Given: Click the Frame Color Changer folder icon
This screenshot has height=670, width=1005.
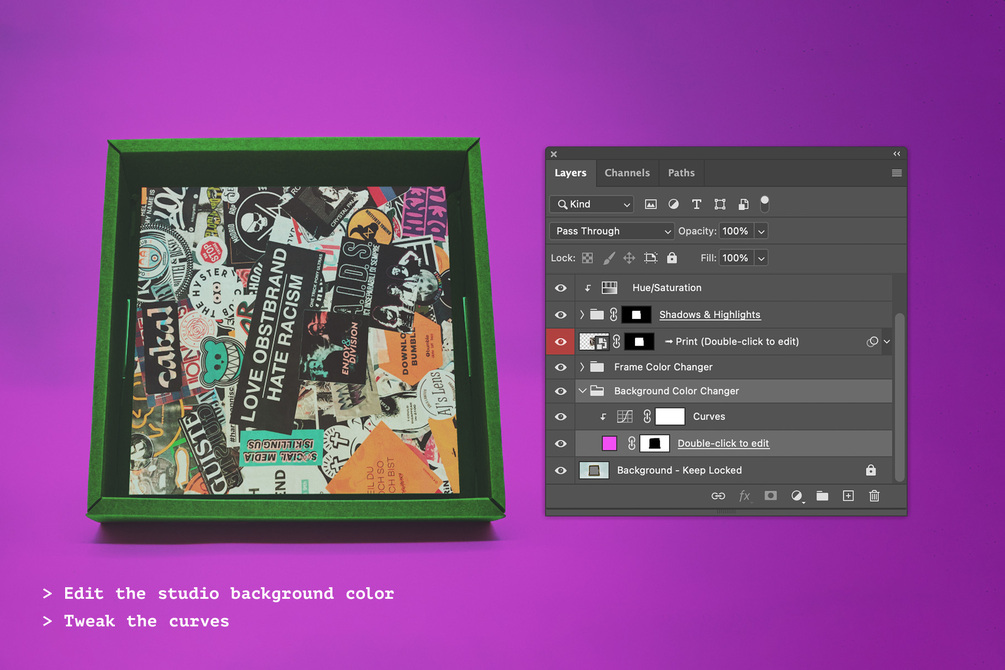Looking at the screenshot, I should (597, 367).
